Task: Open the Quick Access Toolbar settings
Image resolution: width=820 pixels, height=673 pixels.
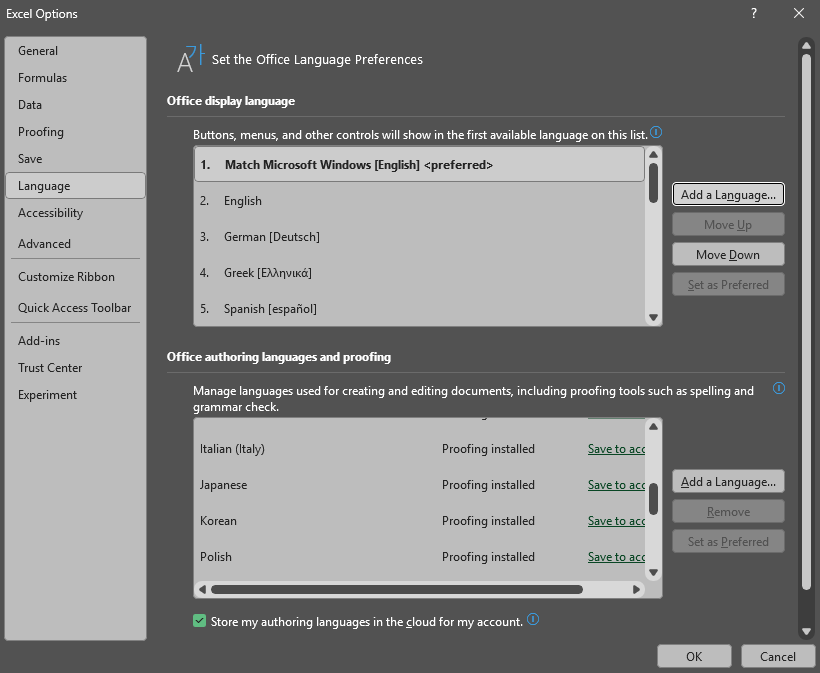Action: 75,307
